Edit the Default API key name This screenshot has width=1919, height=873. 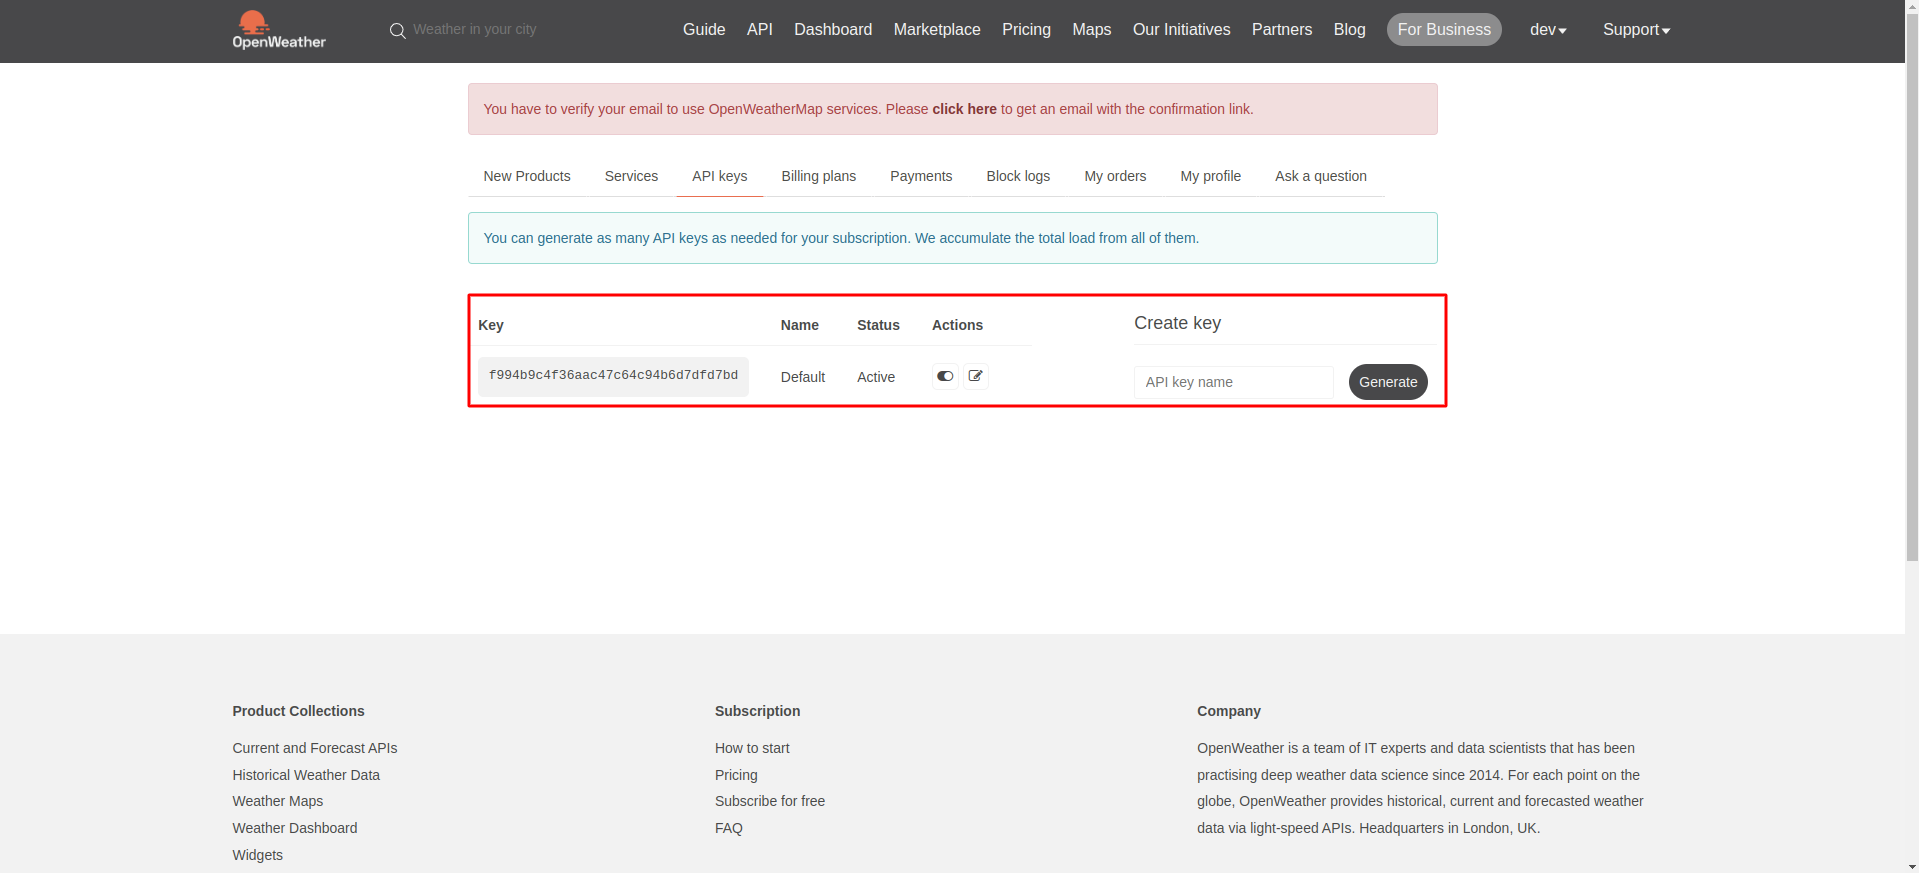pyautogui.click(x=976, y=376)
